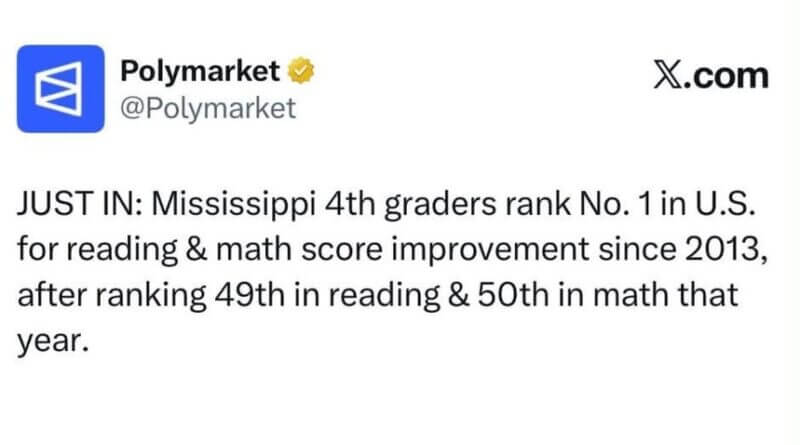Click "U.S." at end of first line
This screenshot has width=800, height=445.
[724, 204]
